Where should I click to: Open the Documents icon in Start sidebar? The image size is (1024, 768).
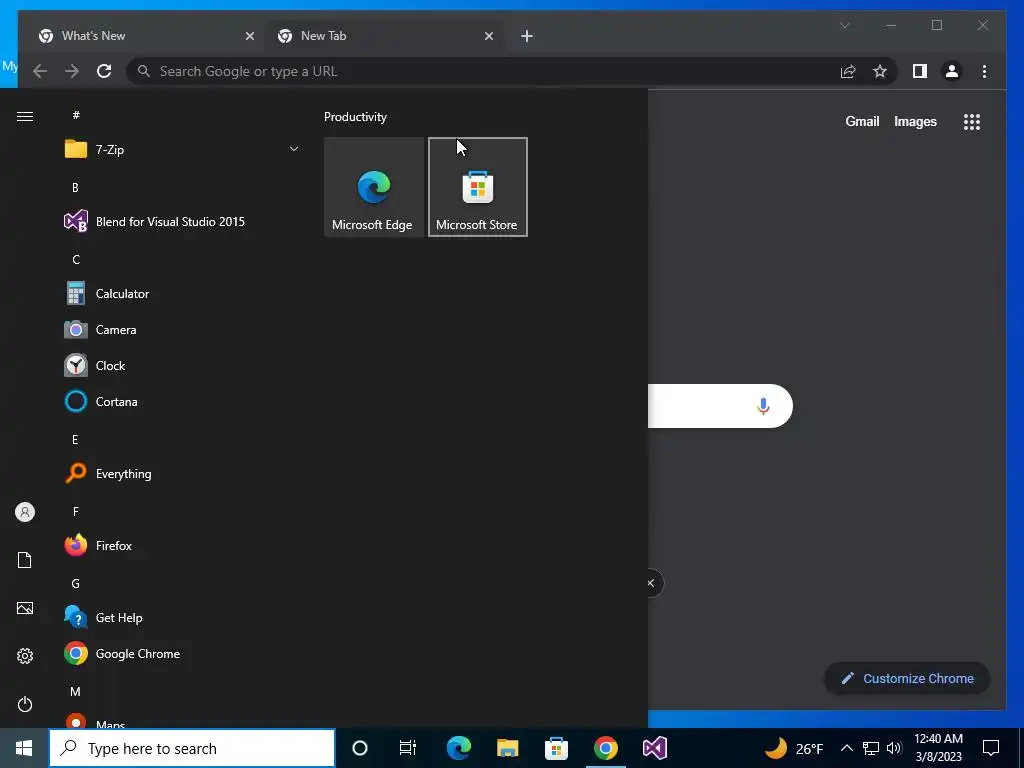(x=25, y=560)
